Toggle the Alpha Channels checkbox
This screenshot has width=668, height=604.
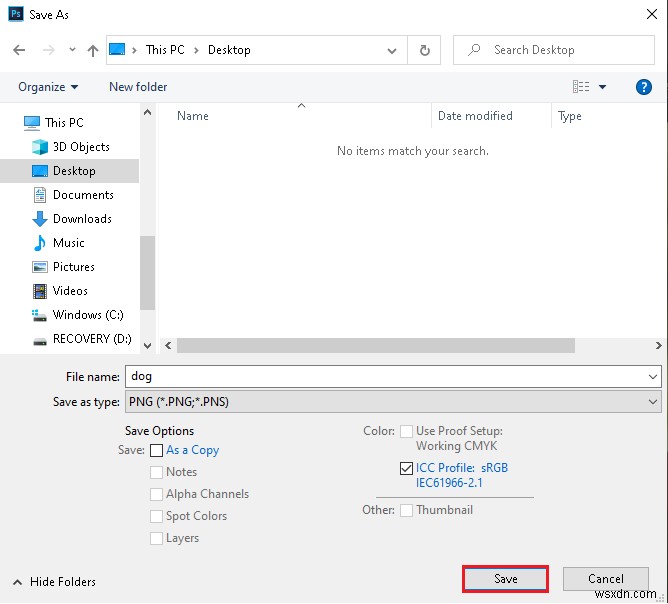click(156, 494)
